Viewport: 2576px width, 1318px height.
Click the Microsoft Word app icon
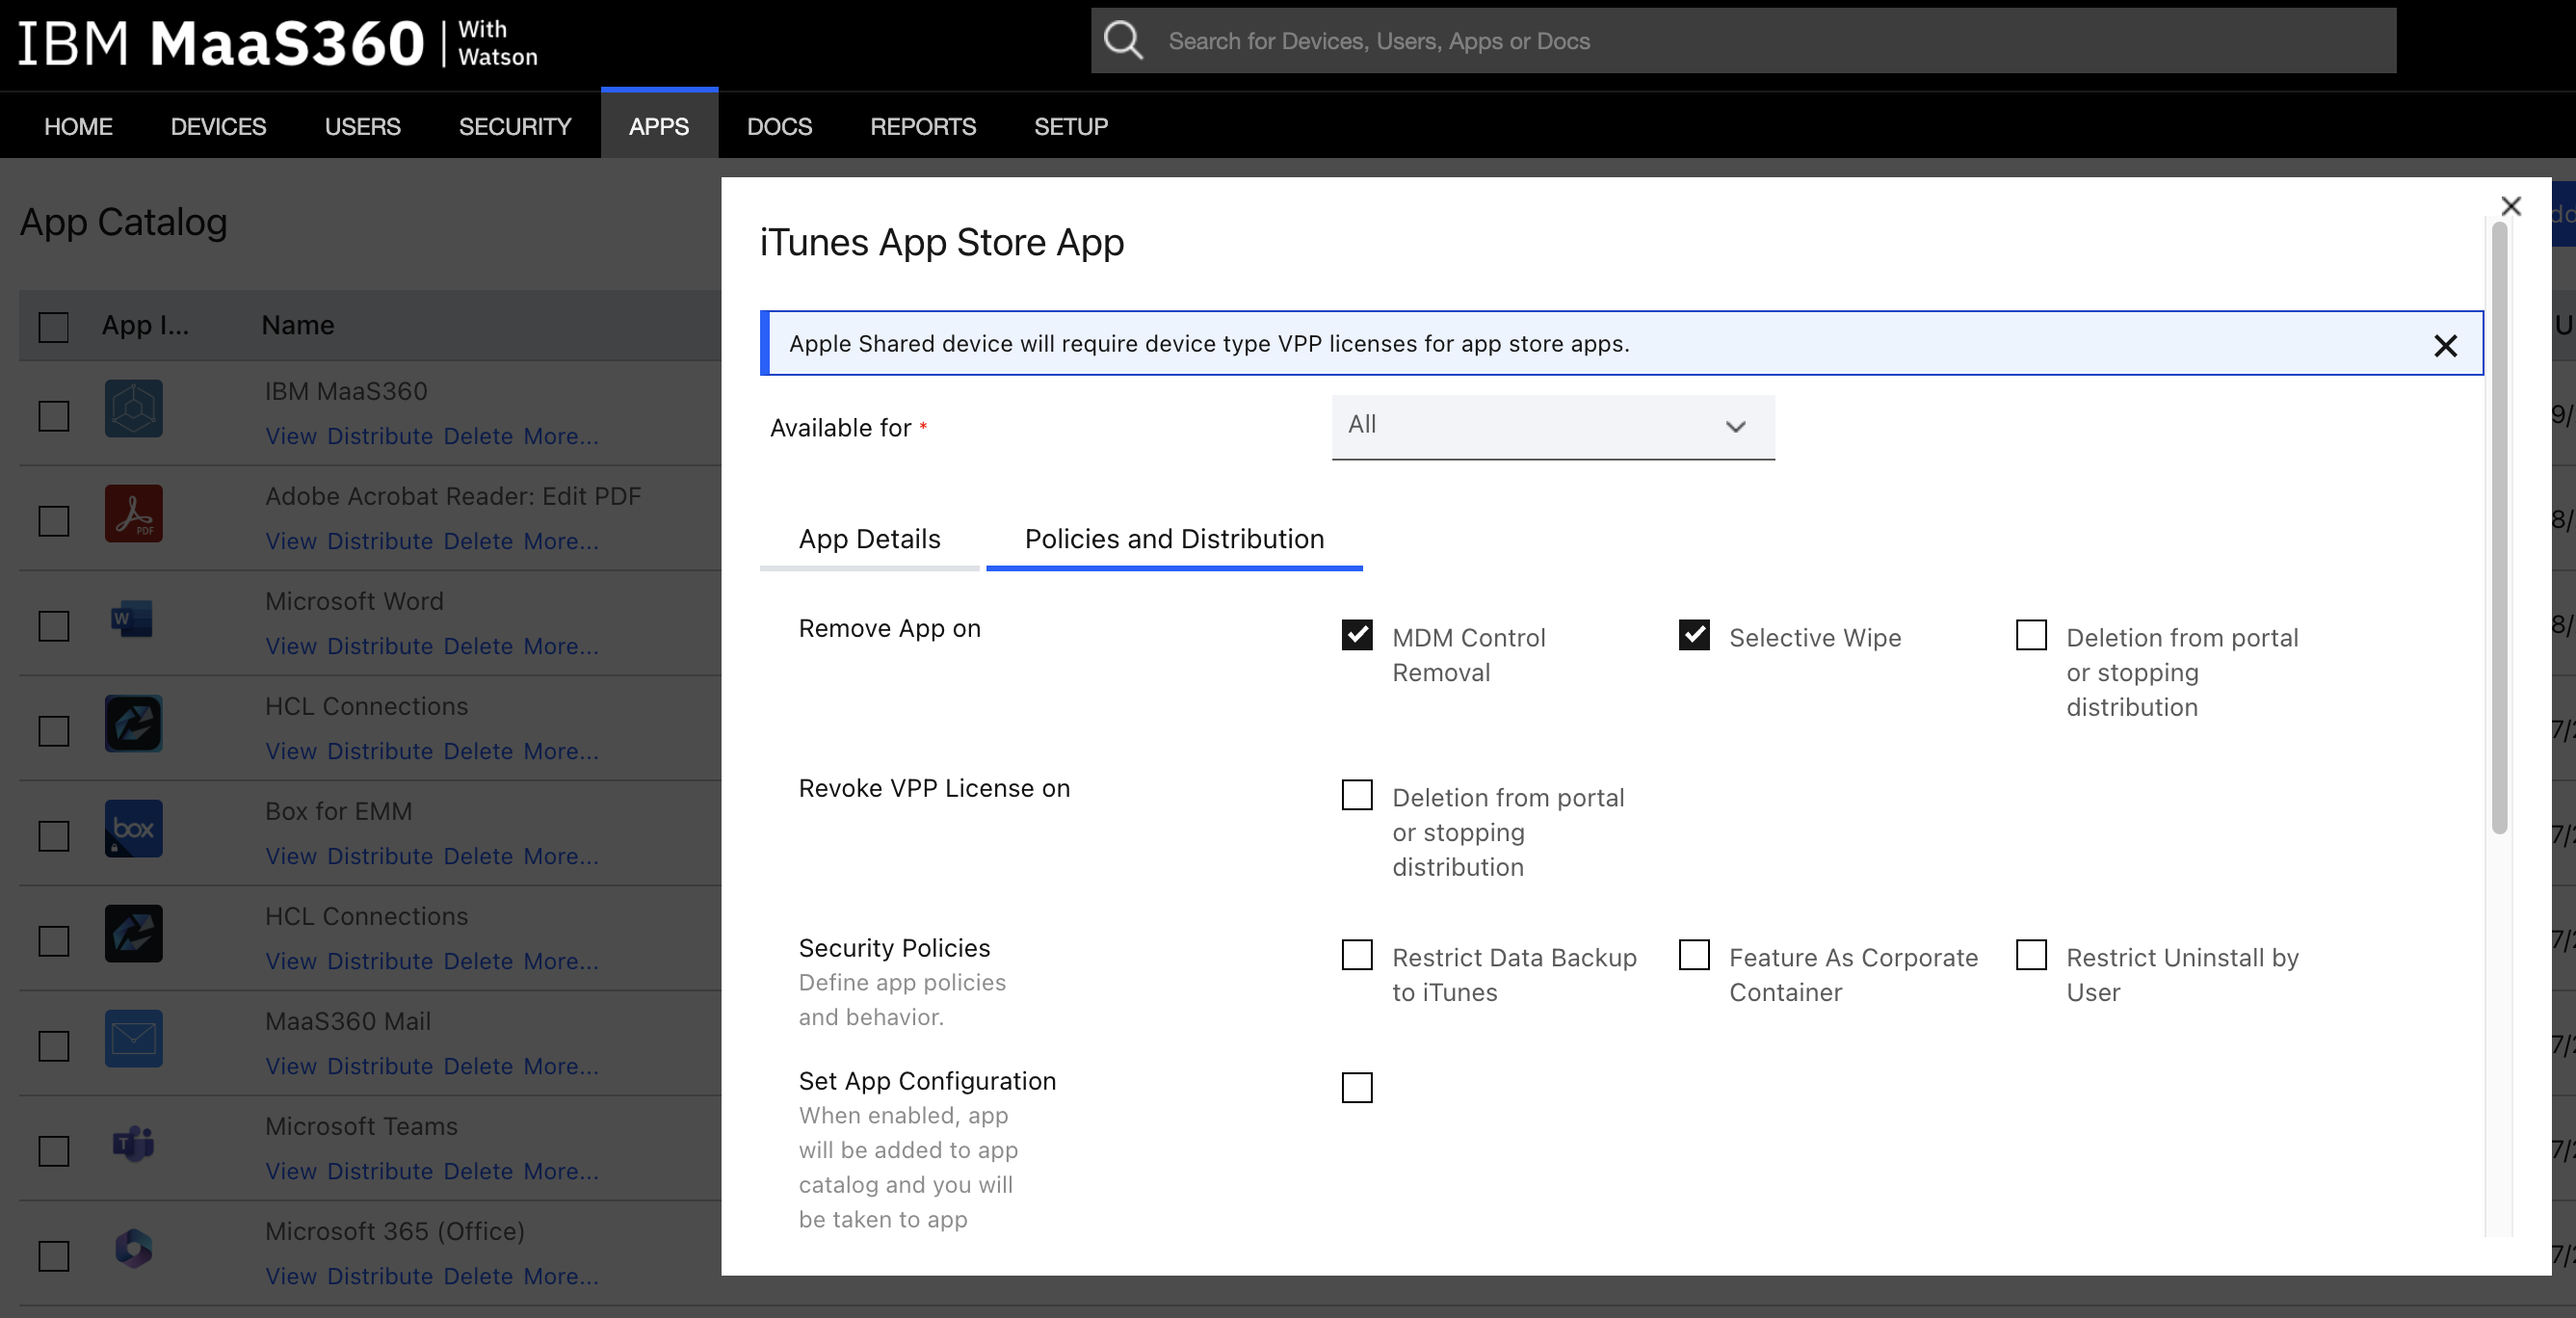(x=133, y=618)
